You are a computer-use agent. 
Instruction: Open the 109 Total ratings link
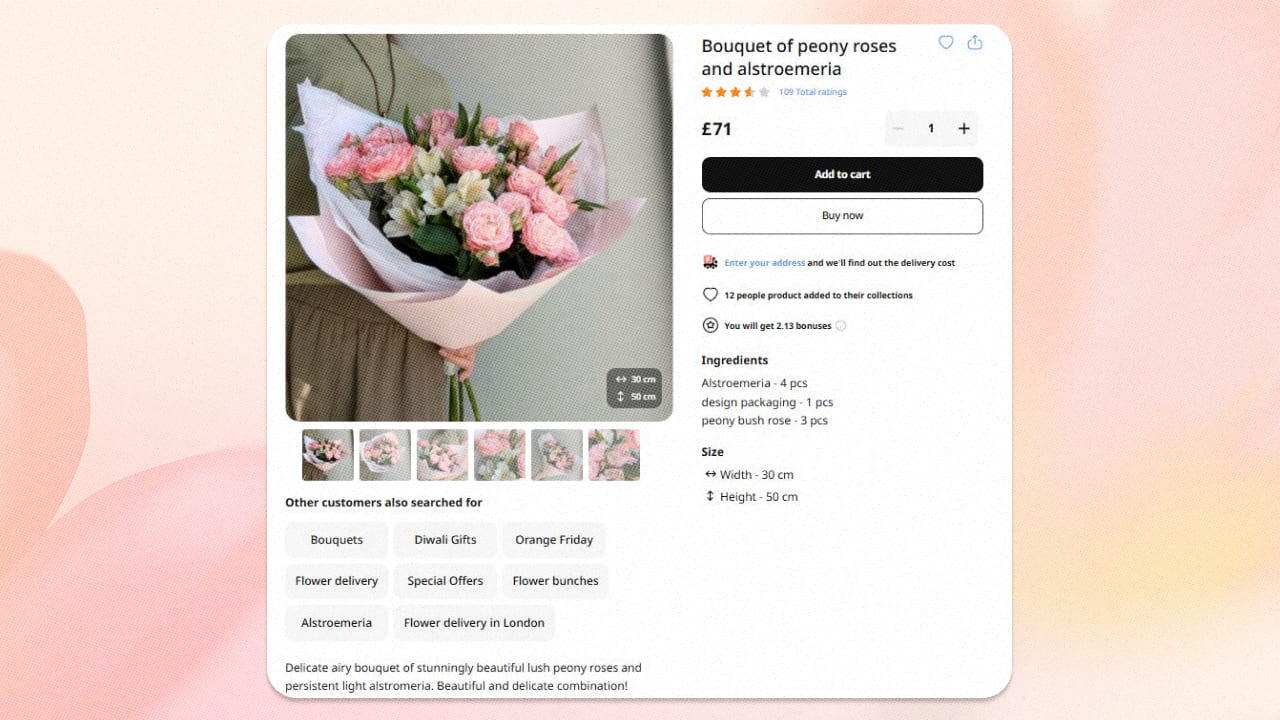[x=812, y=92]
